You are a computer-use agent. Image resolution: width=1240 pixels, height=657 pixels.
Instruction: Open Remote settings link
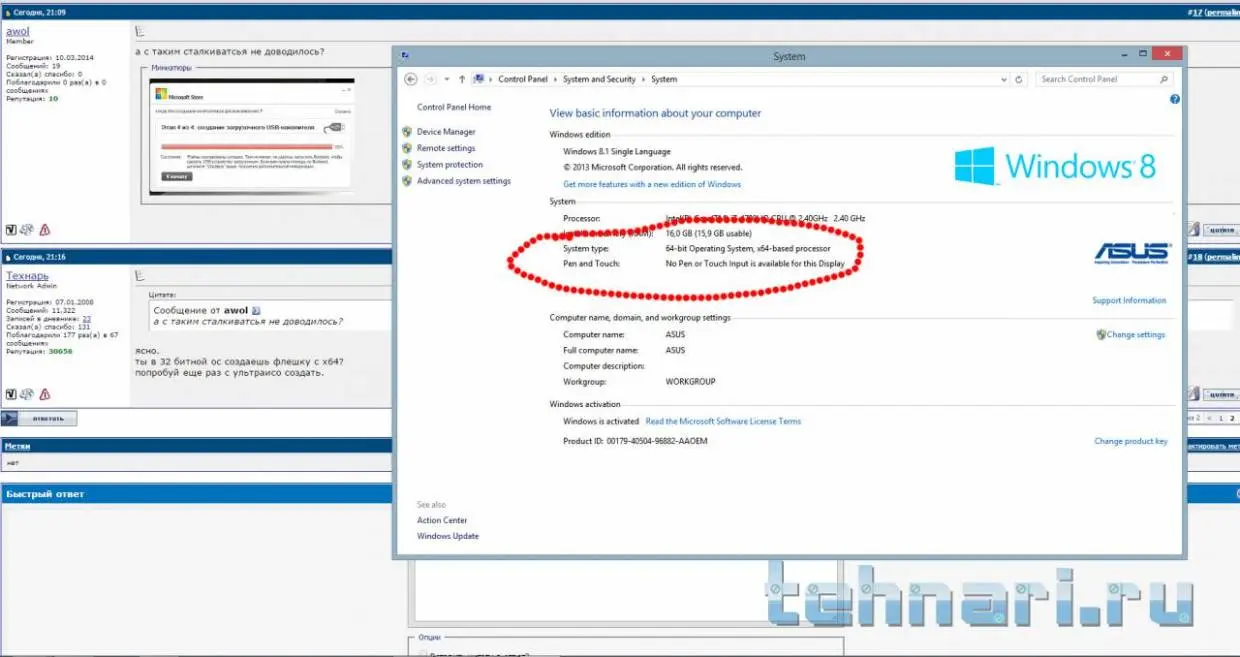point(446,148)
